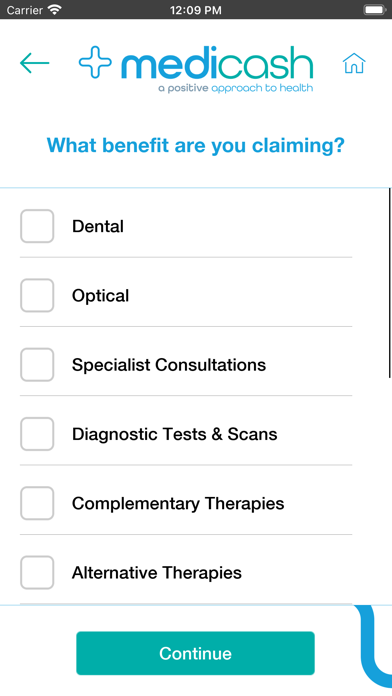Toggle the Alternative Therapies checkbox
Viewport: 392px width, 696px height.
tap(37, 573)
